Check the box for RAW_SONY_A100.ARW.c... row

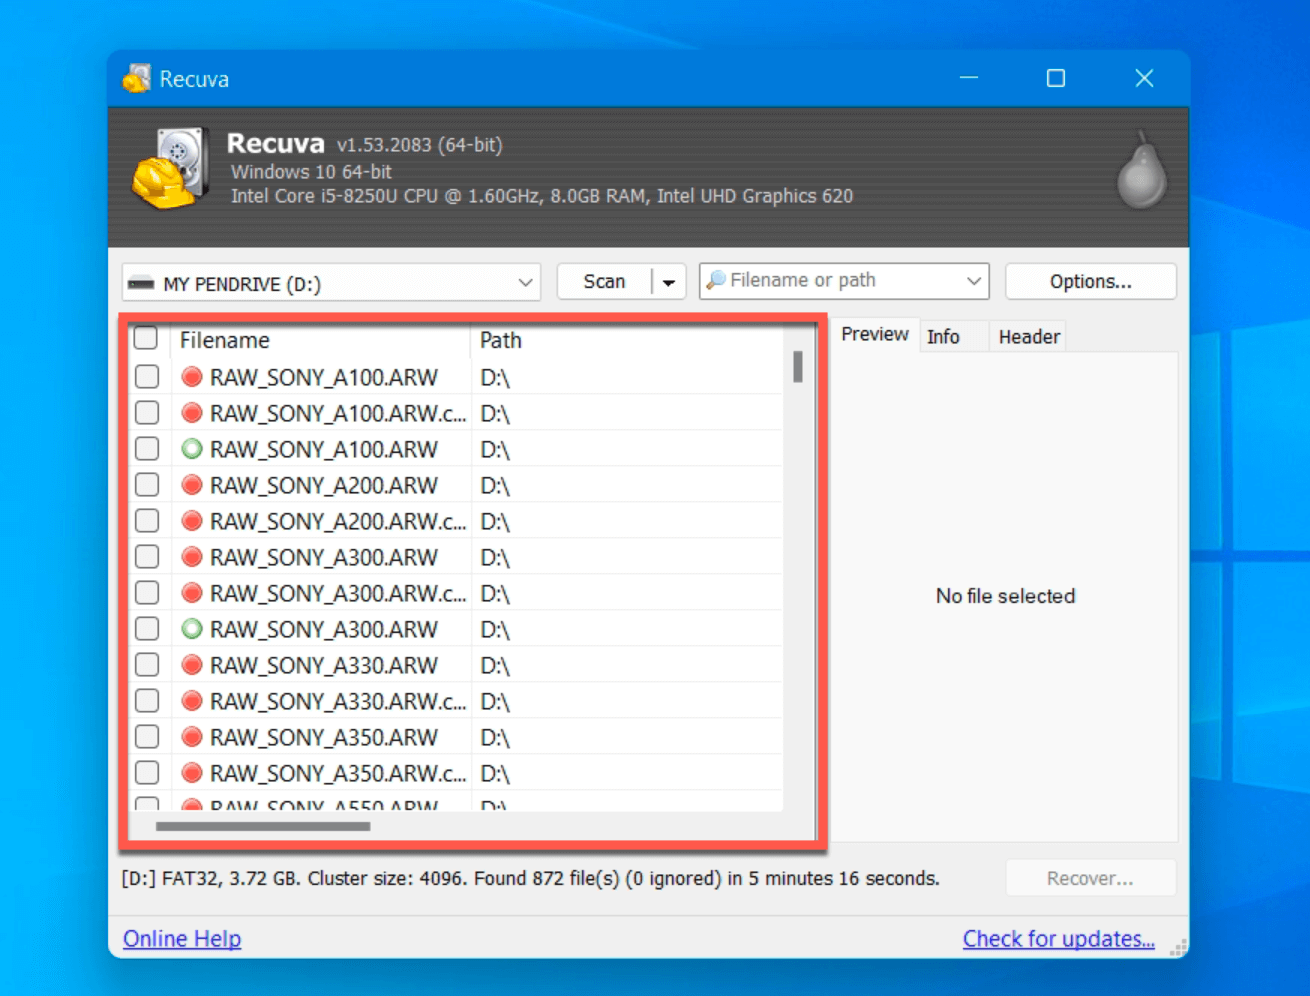[x=147, y=413]
